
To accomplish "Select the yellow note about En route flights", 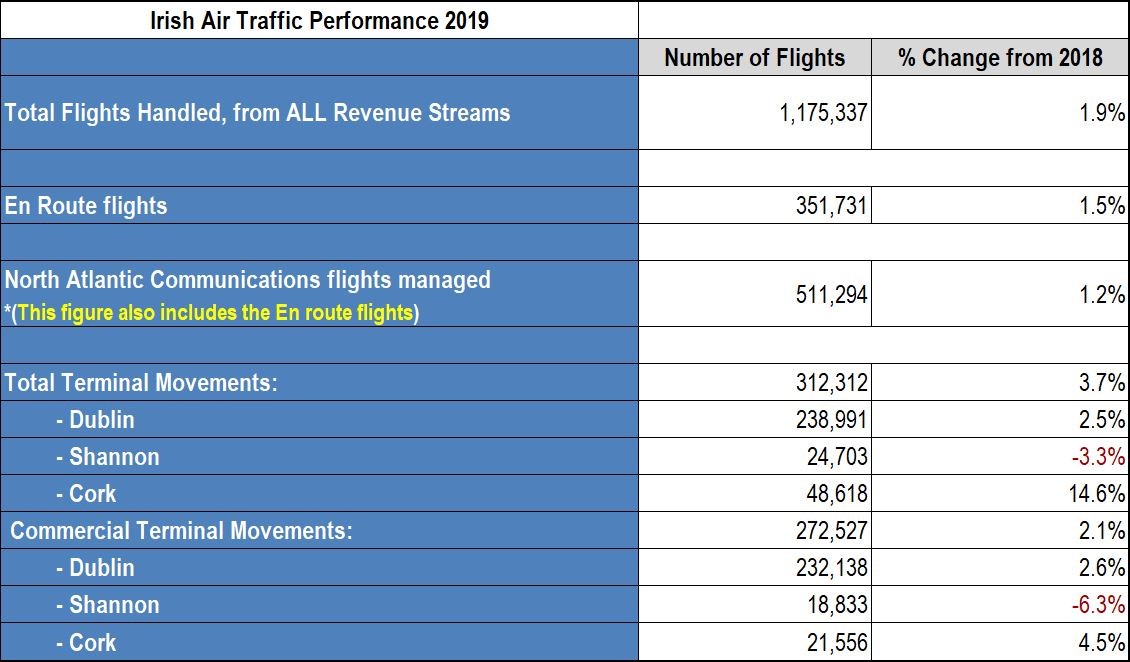I will pyautogui.click(x=215, y=313).
